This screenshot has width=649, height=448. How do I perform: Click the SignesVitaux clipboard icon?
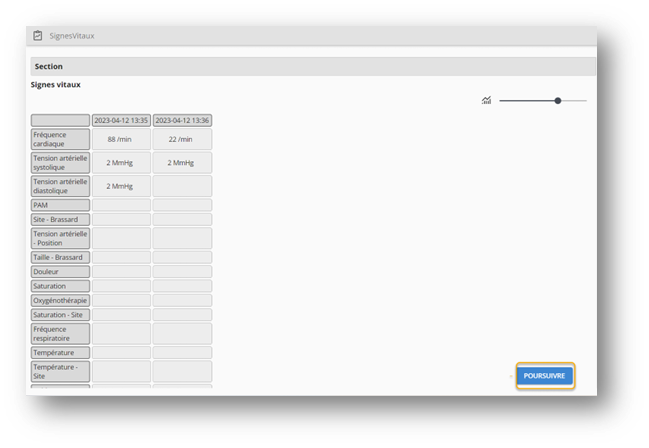(38, 36)
